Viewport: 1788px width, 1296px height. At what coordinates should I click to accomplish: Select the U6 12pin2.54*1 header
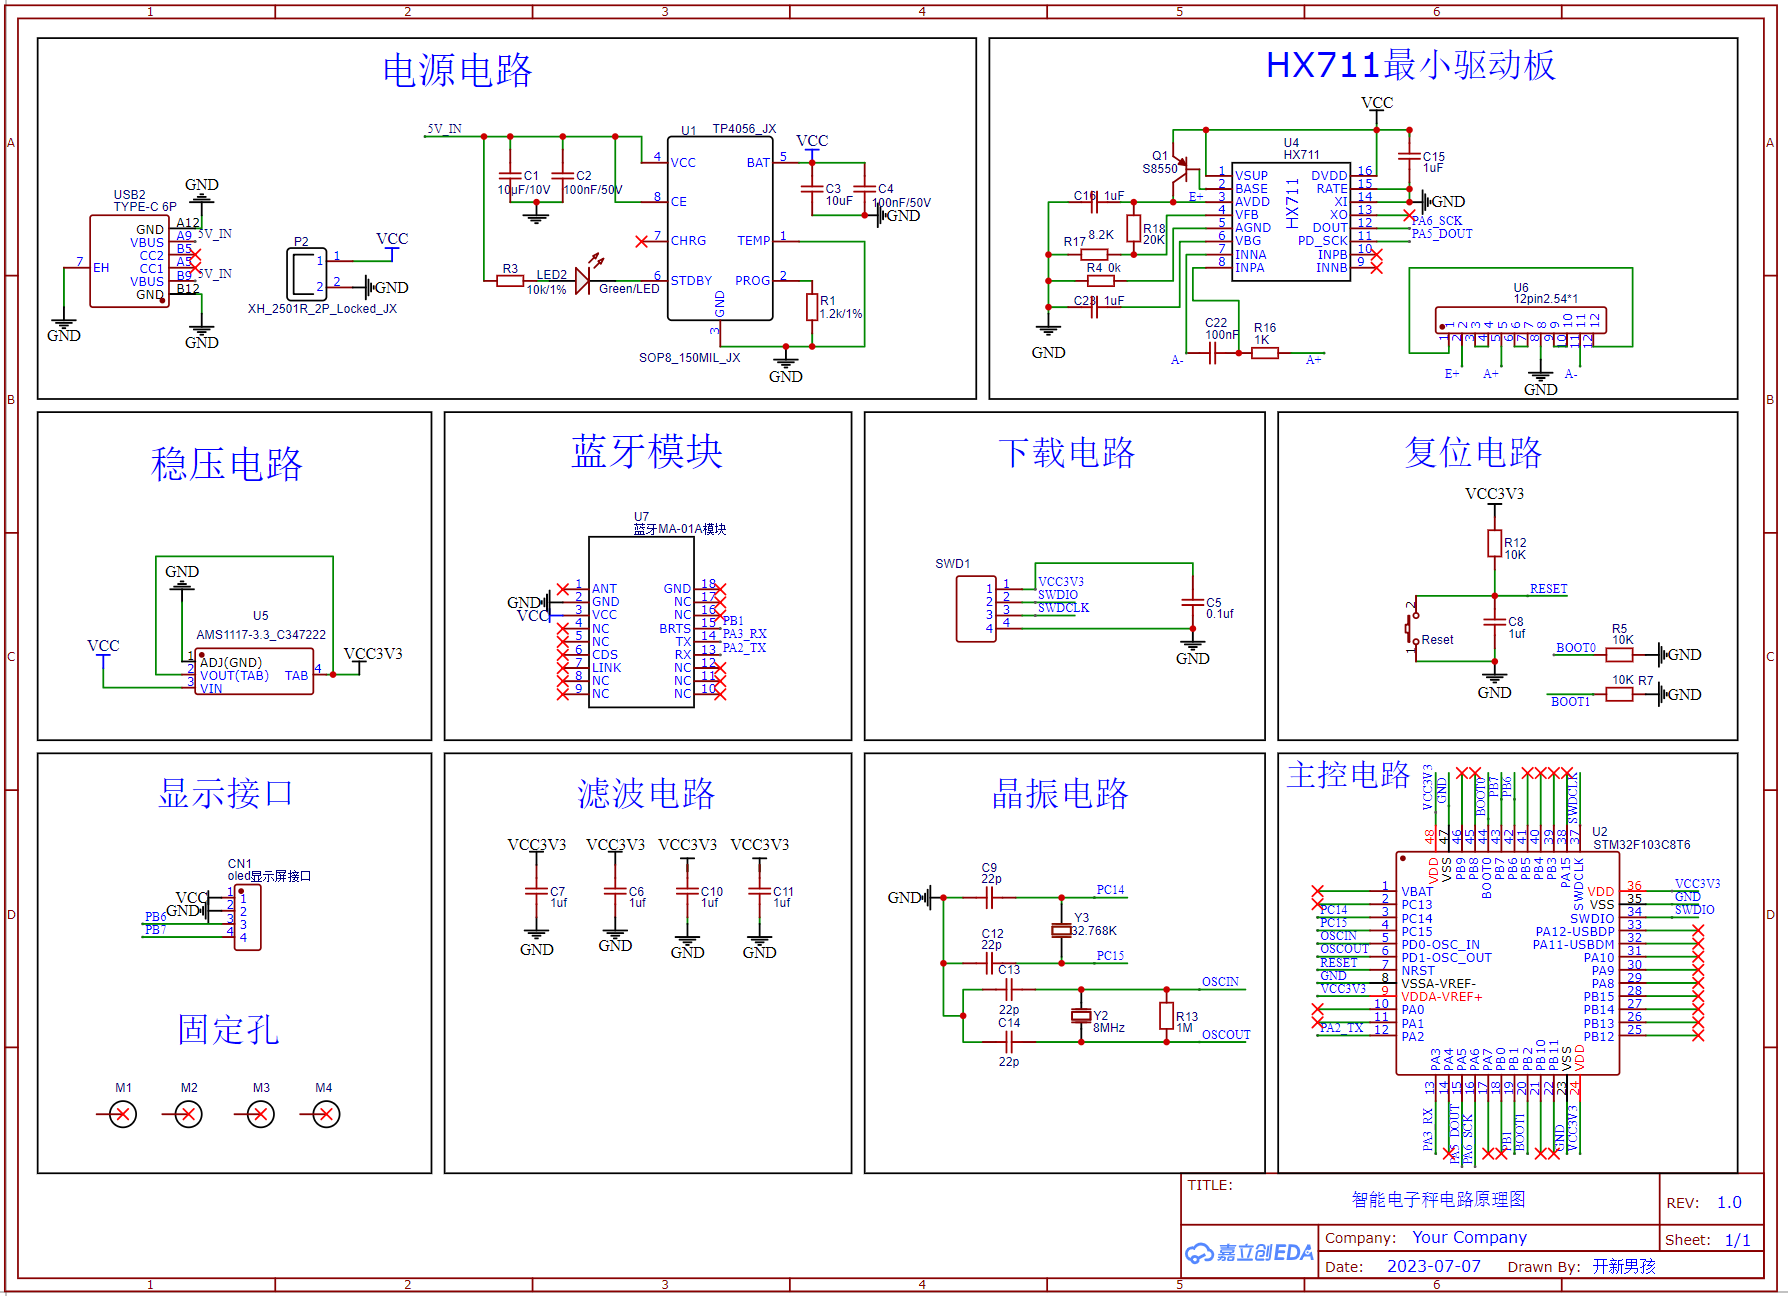tap(1520, 321)
